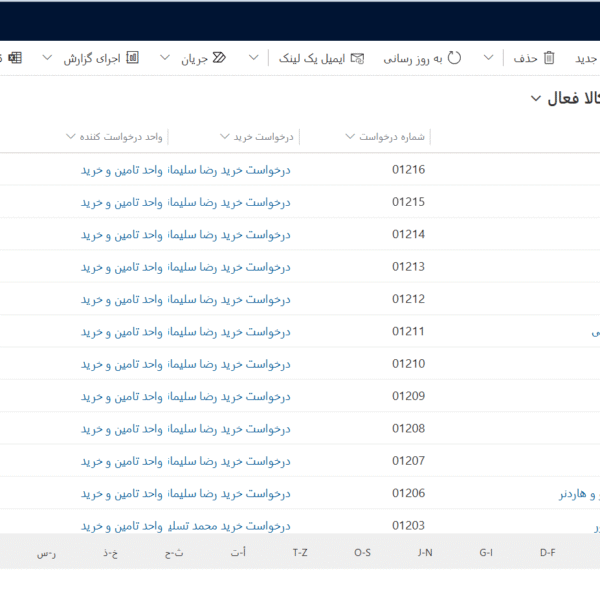The image size is (600, 600).
Task: Open the واحد درخواست کننده column header menu
Action: 70,137
